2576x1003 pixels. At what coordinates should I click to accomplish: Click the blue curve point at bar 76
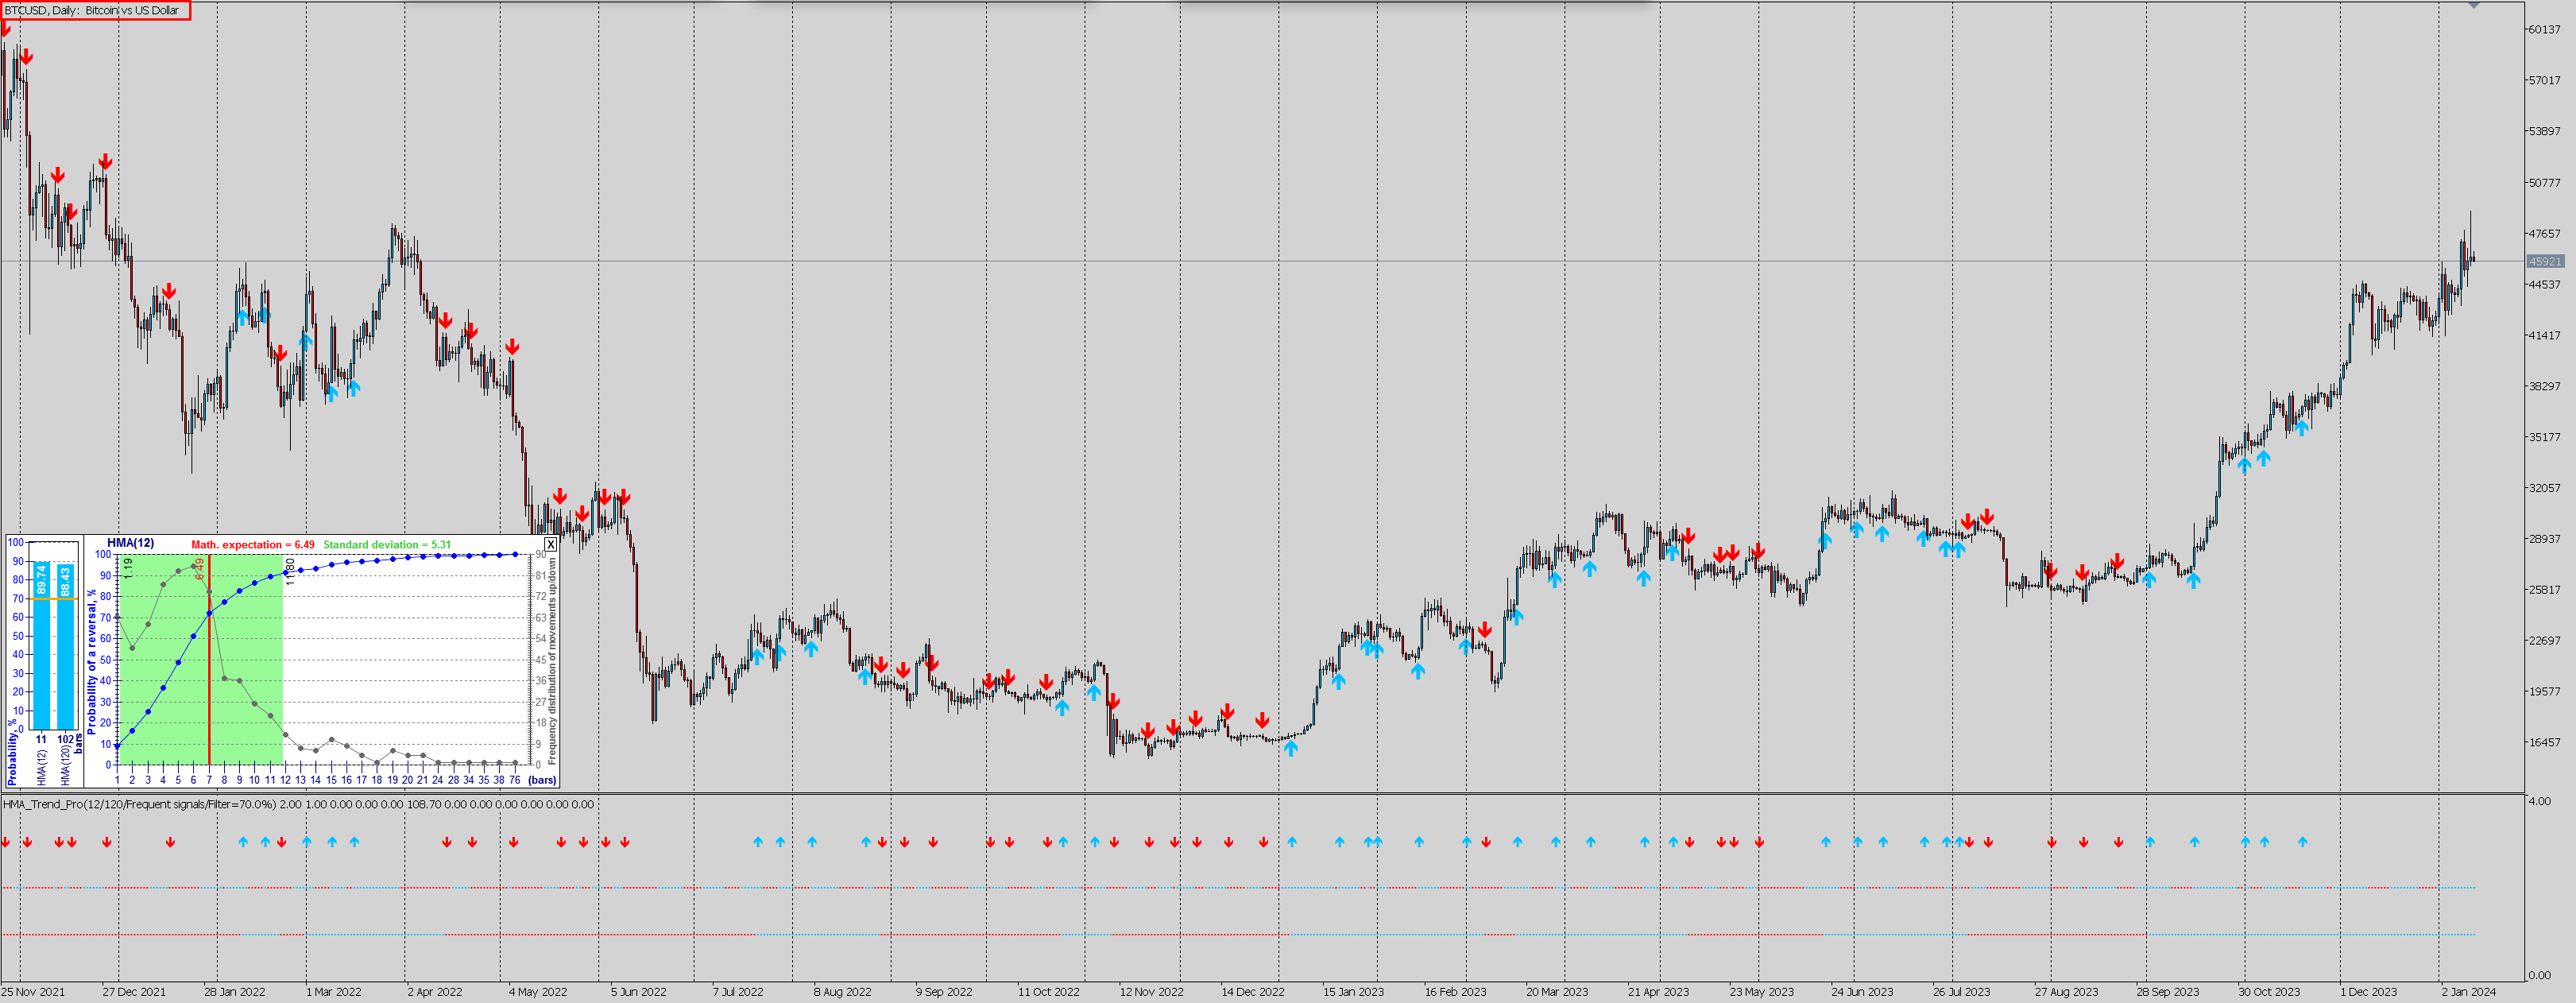(515, 554)
